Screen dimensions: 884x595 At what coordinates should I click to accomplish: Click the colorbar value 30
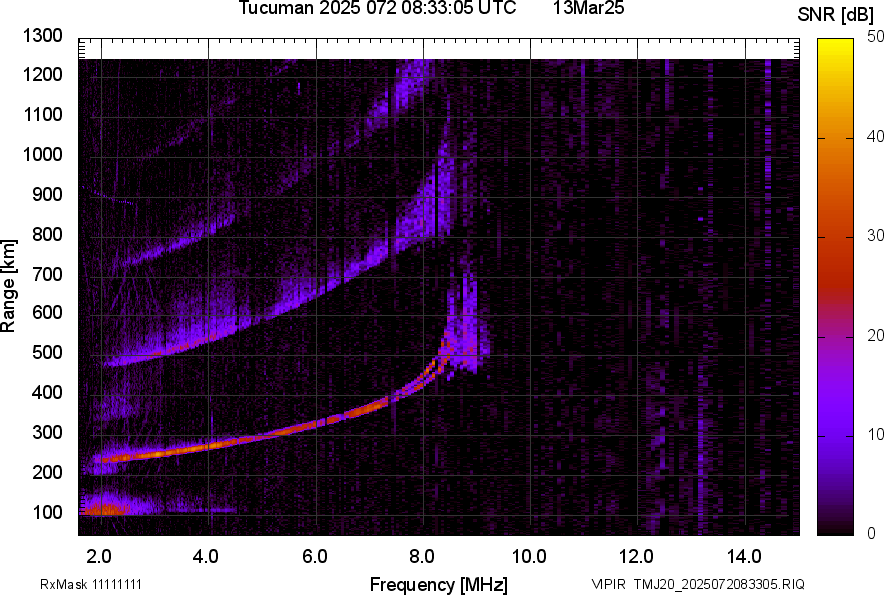(x=875, y=236)
